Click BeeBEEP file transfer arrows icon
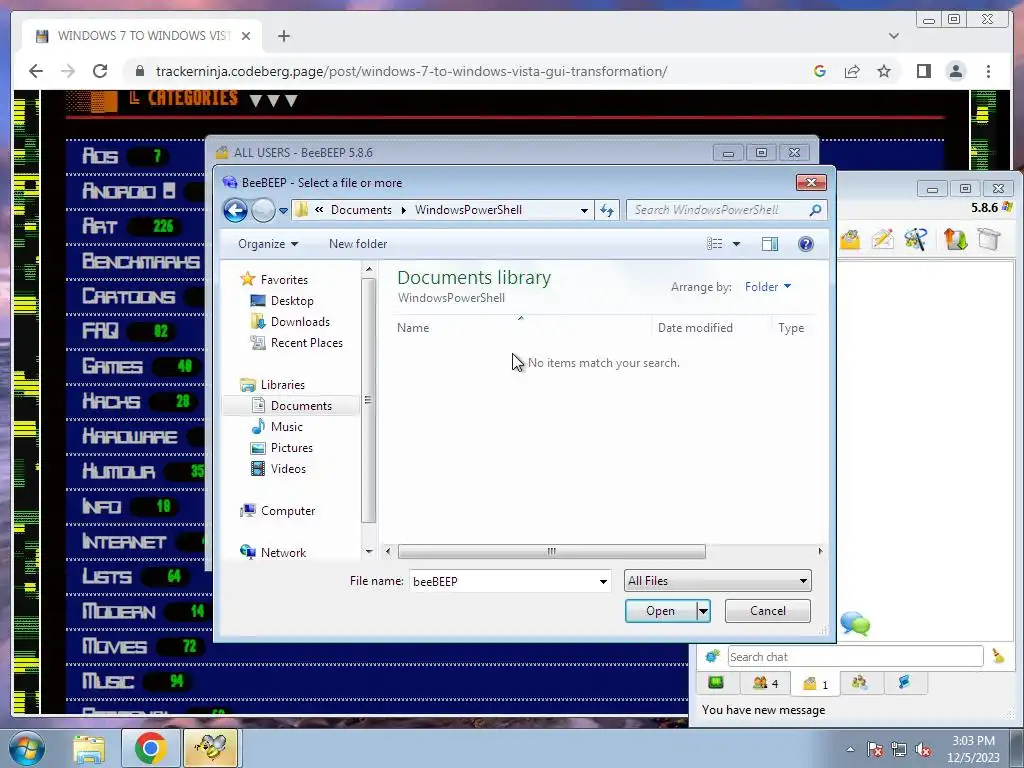The width and height of the screenshot is (1024, 768). [955, 239]
